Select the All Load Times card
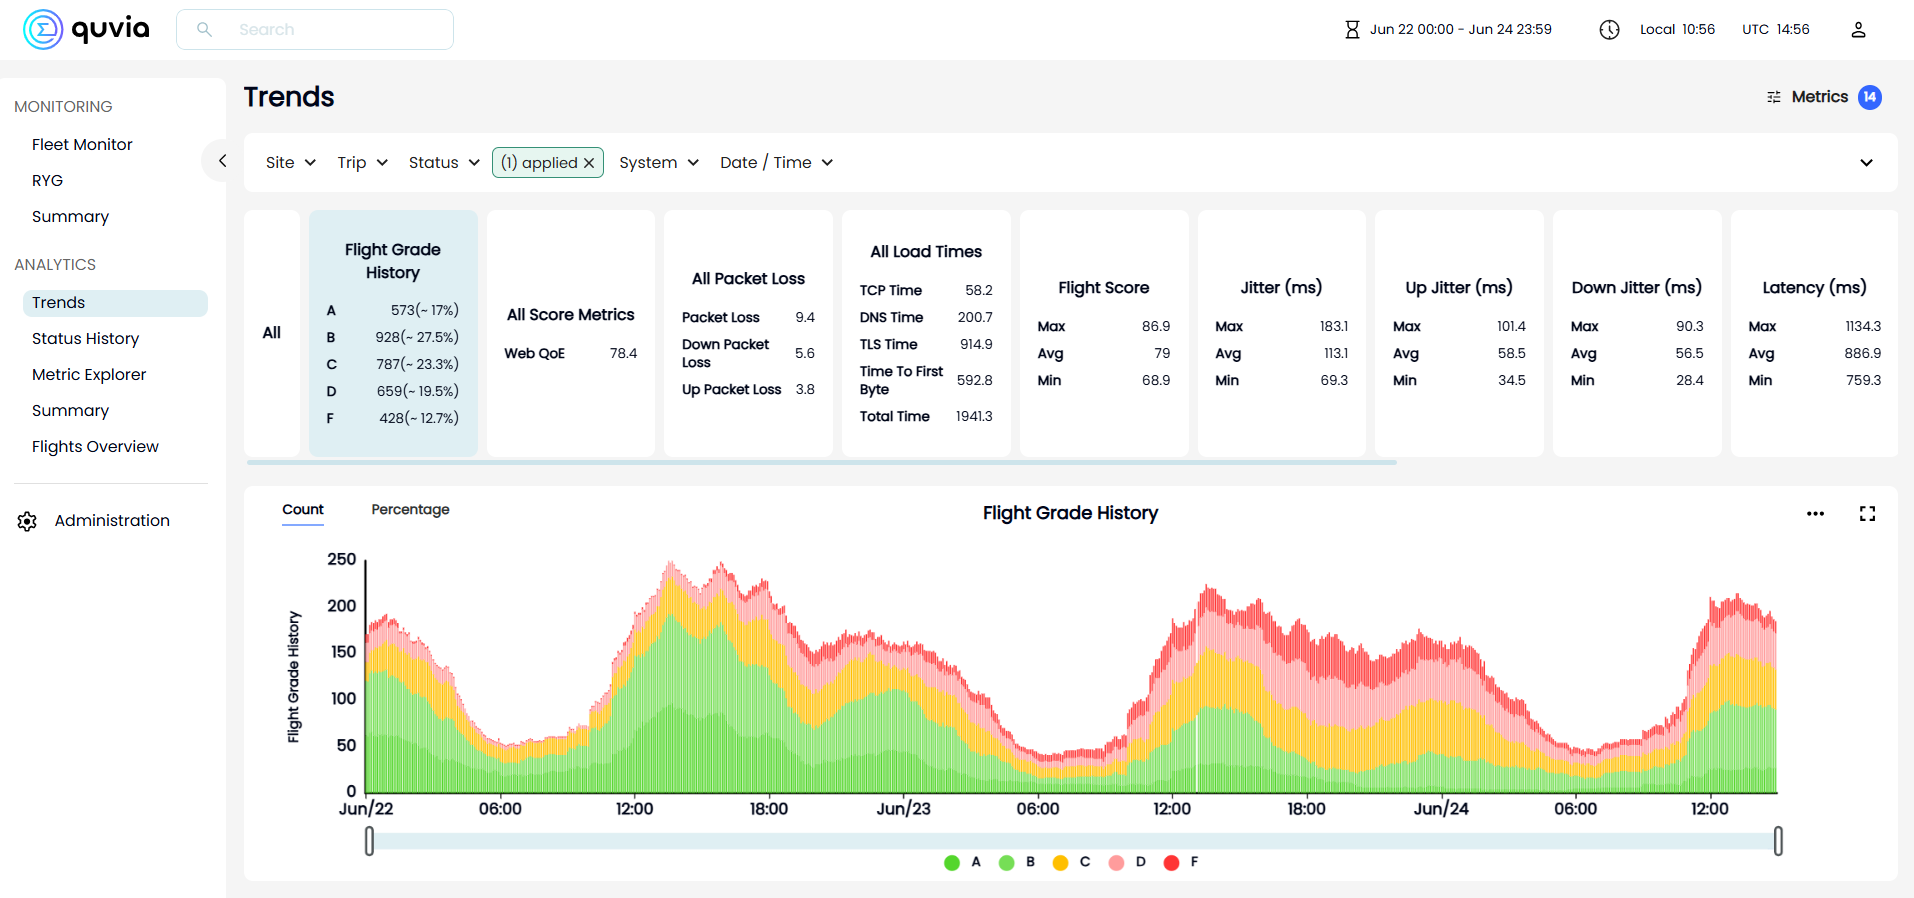Screen dimensions: 1914x898 click(x=926, y=333)
